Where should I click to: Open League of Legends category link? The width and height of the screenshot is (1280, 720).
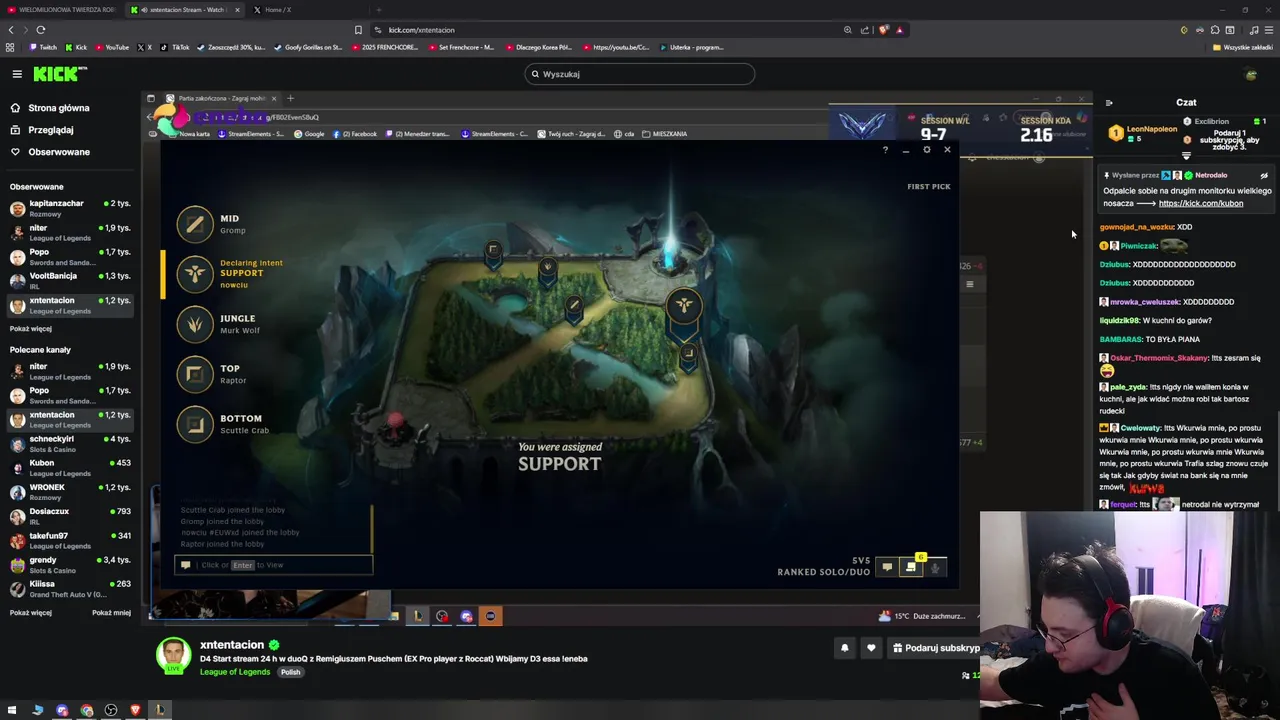(x=235, y=672)
